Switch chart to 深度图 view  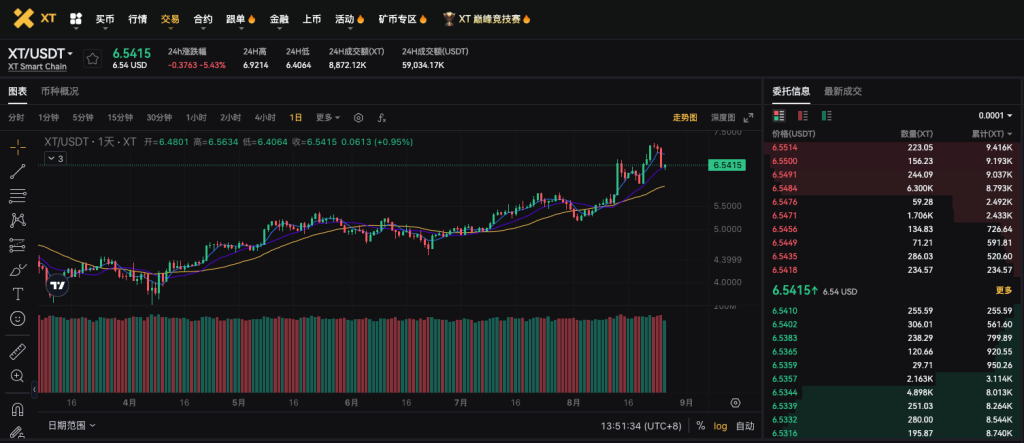click(x=722, y=117)
